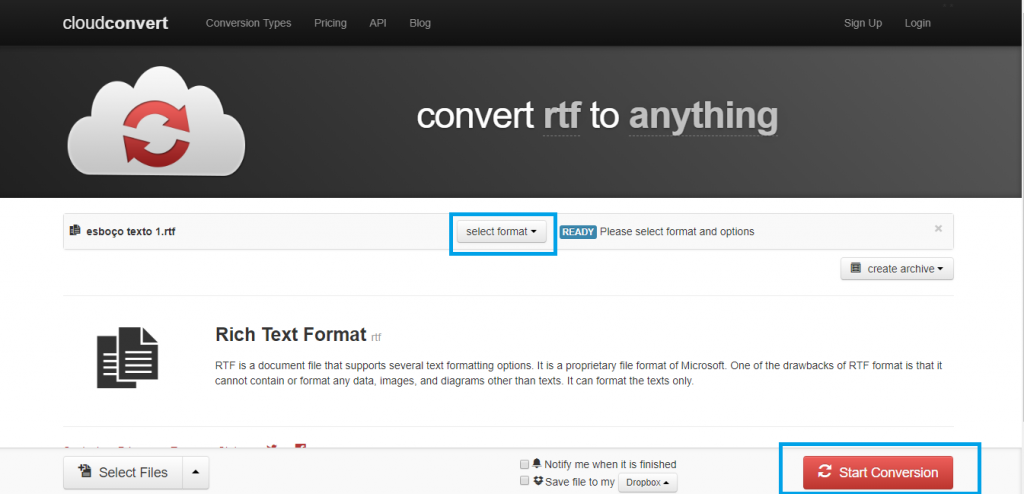Open the select format dropdown
The width and height of the screenshot is (1024, 494).
(x=502, y=231)
